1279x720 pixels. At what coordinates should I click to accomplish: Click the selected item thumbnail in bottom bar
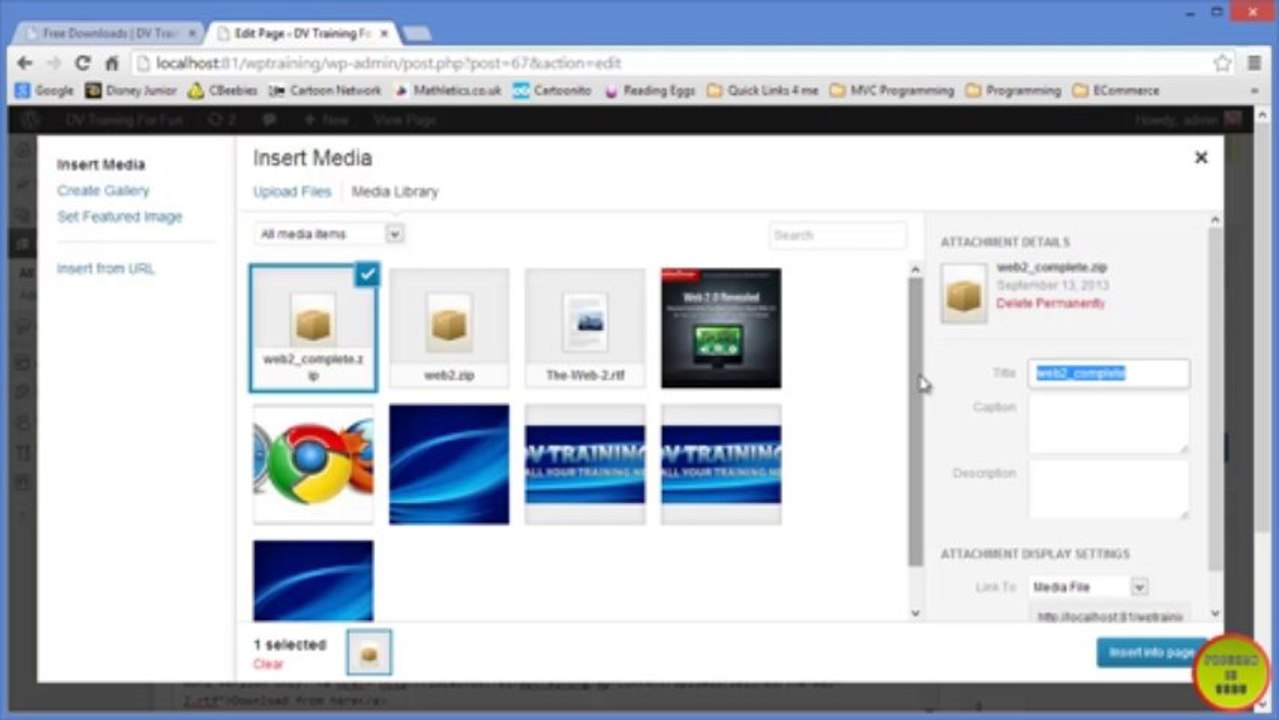tap(369, 652)
